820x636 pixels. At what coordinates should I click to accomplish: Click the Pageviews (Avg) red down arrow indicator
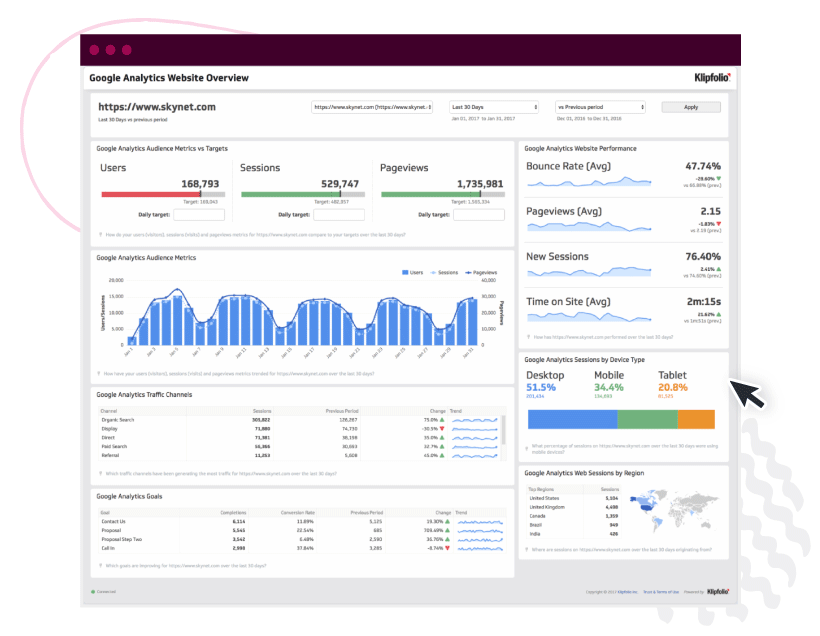click(x=719, y=224)
